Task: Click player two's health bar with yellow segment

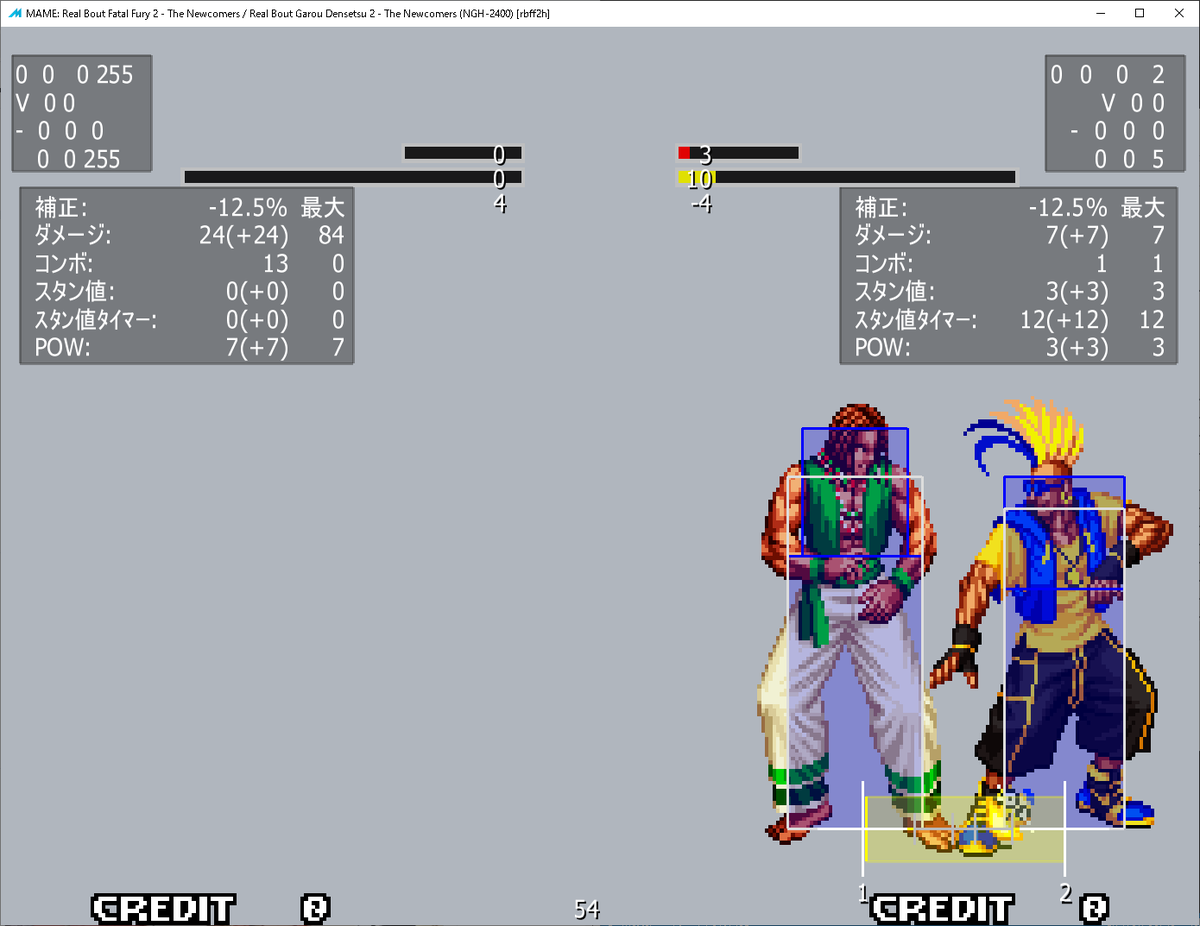Action: pos(846,177)
